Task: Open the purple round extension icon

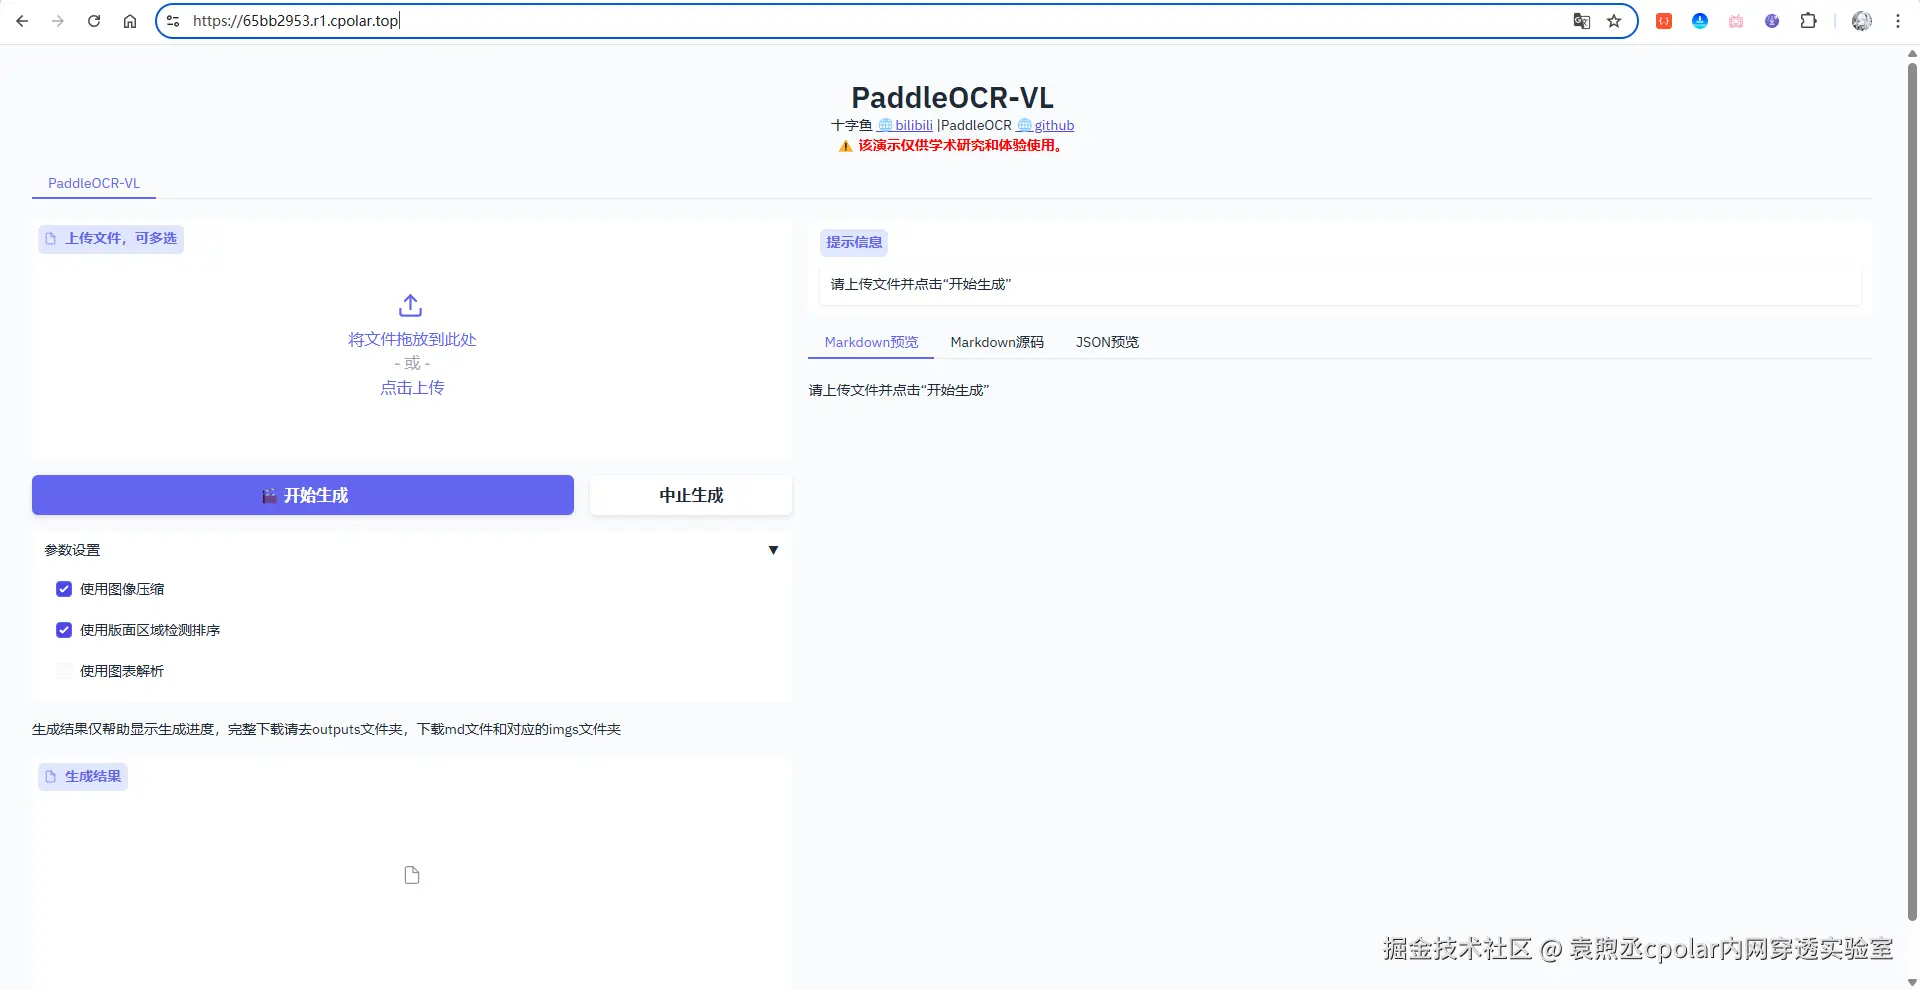Action: (1772, 21)
